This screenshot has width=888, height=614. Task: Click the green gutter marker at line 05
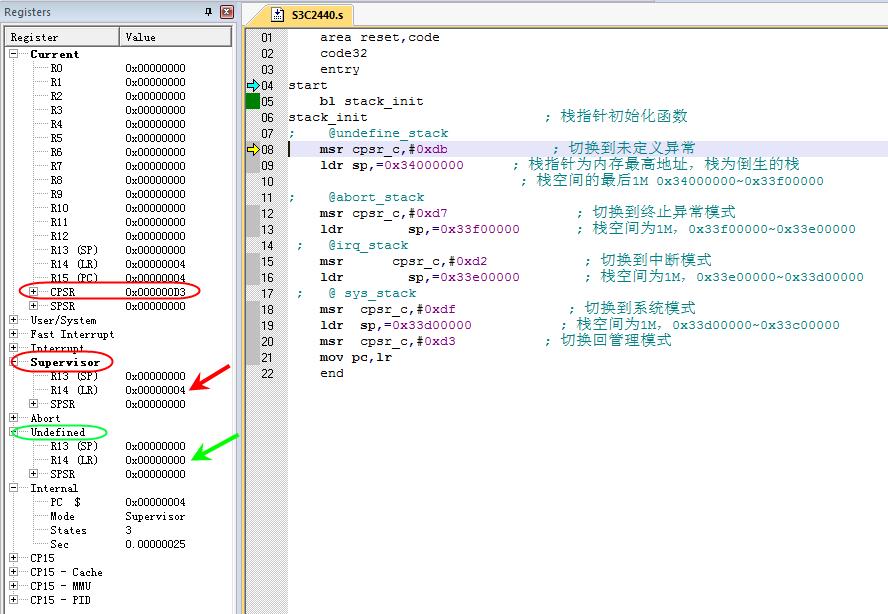click(x=253, y=101)
